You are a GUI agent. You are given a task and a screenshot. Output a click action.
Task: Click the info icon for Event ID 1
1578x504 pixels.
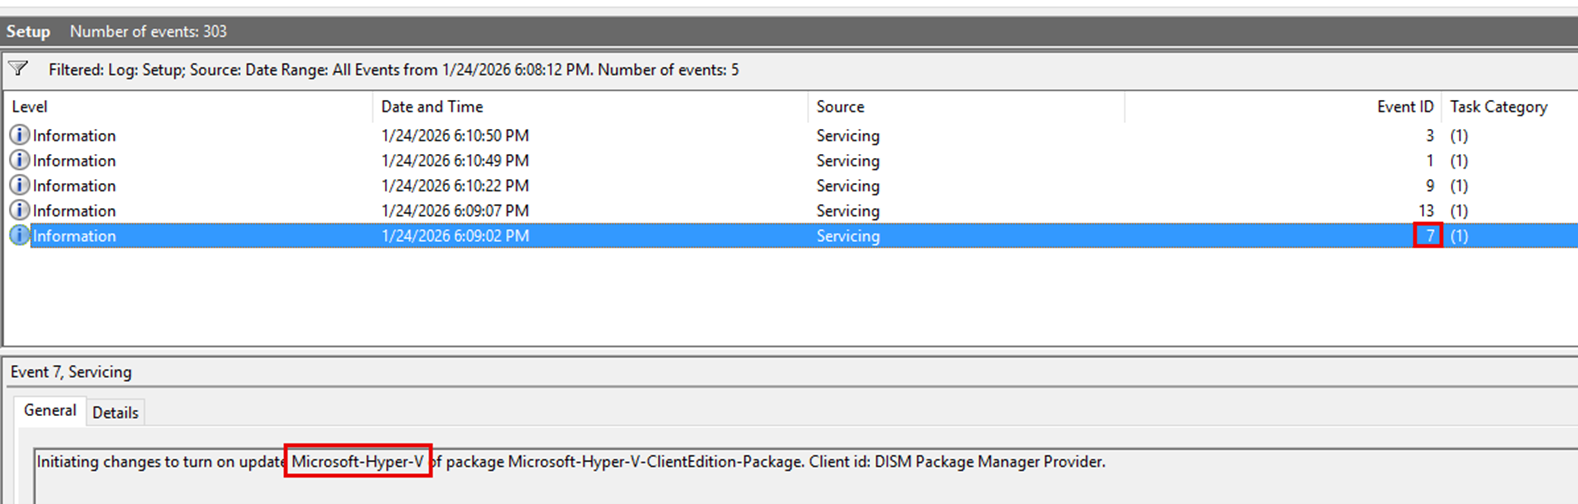(x=19, y=160)
